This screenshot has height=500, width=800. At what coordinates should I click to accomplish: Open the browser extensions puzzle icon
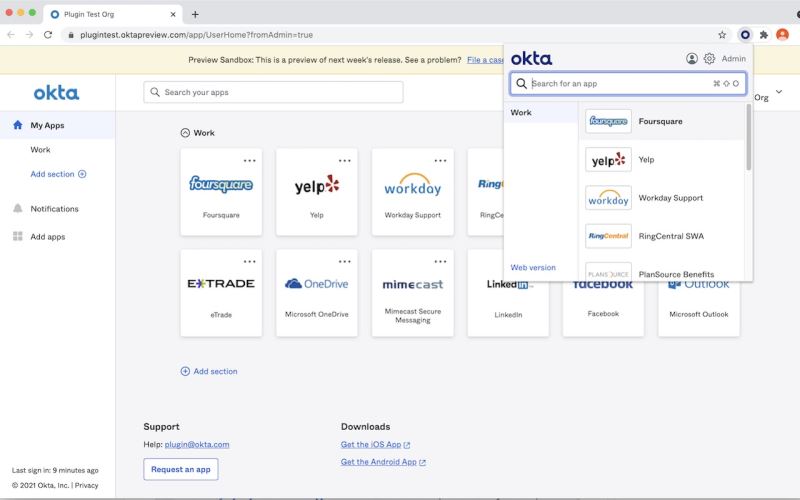[x=764, y=35]
